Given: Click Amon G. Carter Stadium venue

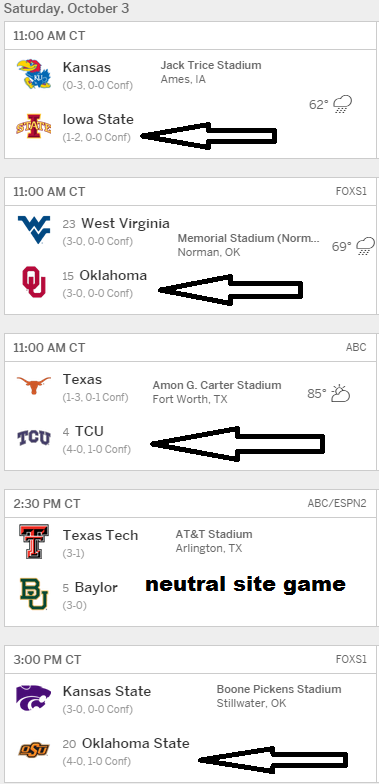Looking at the screenshot, I should click(x=216, y=385).
